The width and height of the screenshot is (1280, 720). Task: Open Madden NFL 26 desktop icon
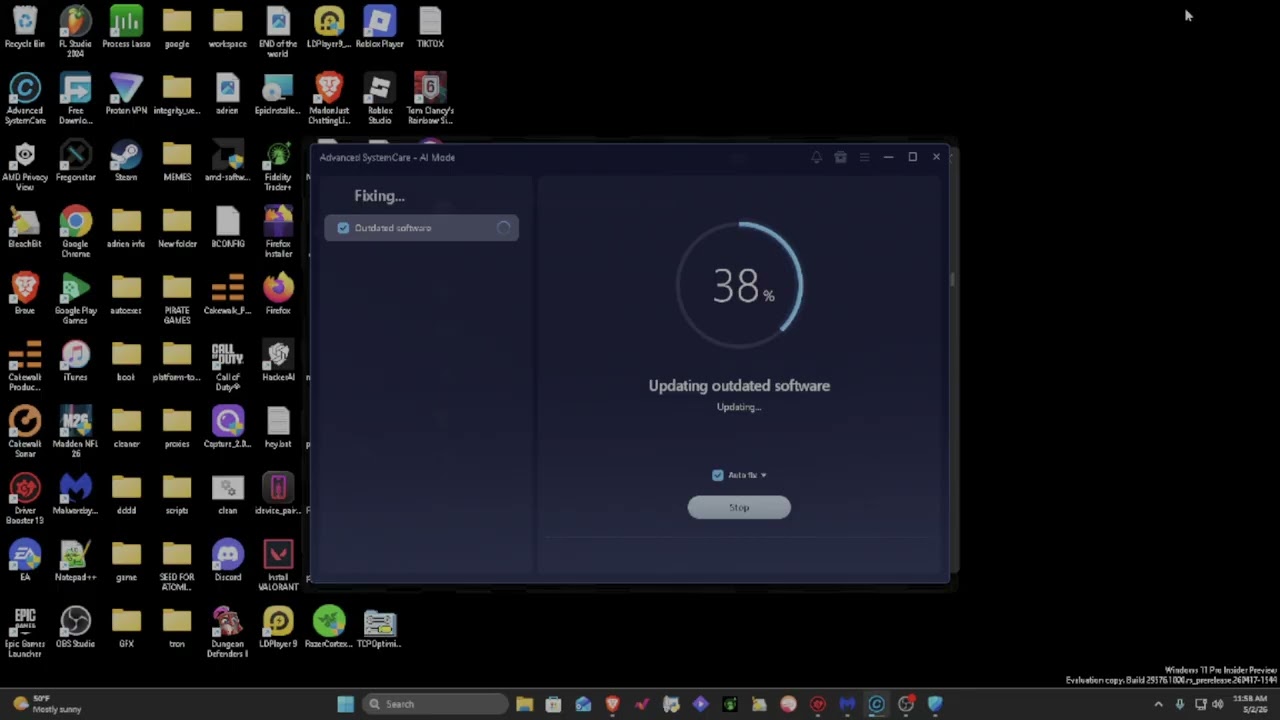[75, 432]
